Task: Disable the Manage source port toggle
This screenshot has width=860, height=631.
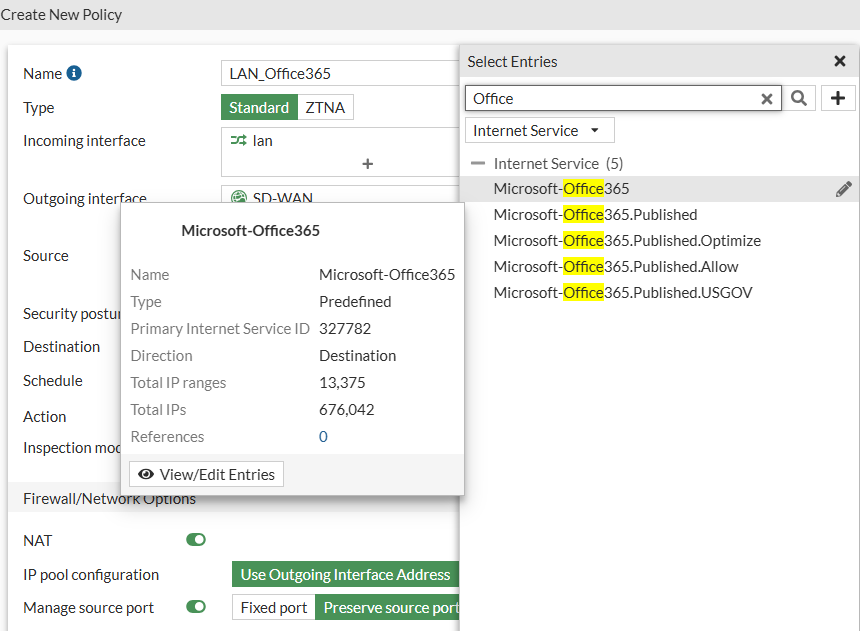Action: click(x=196, y=607)
